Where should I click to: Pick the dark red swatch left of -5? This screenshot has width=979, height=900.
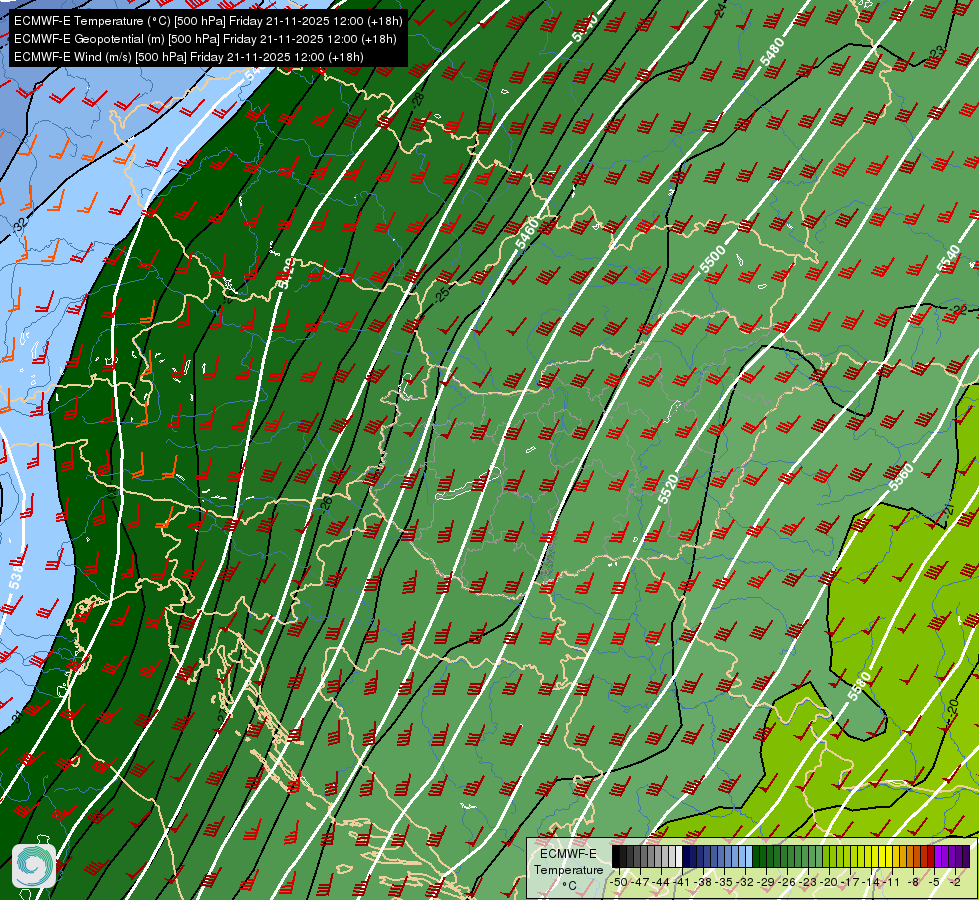coord(930,857)
